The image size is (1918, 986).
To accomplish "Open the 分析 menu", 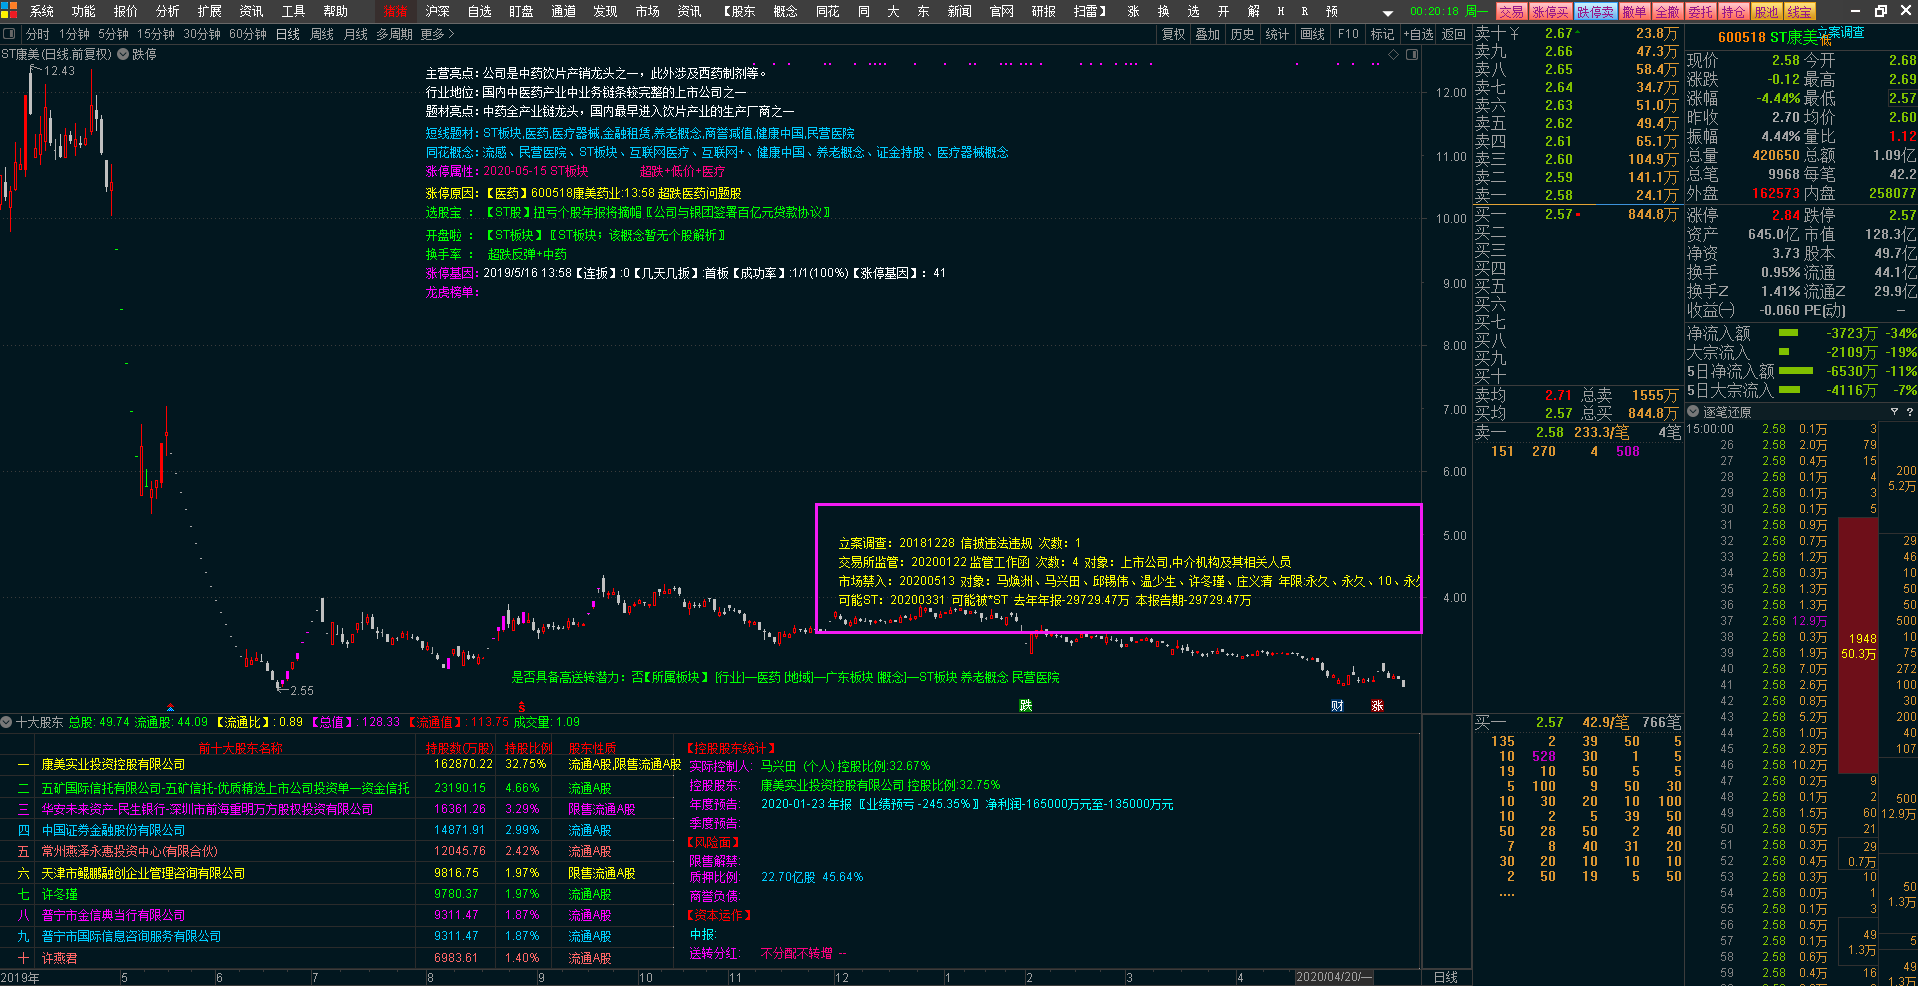I will [167, 11].
